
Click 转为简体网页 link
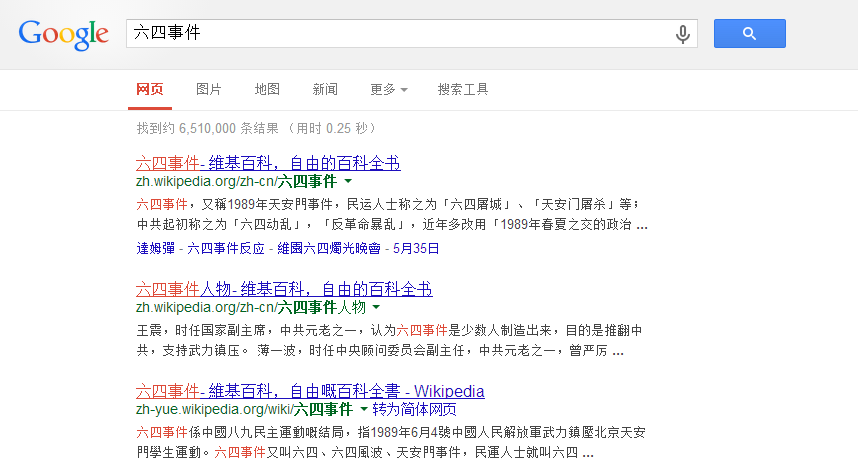click(x=415, y=410)
